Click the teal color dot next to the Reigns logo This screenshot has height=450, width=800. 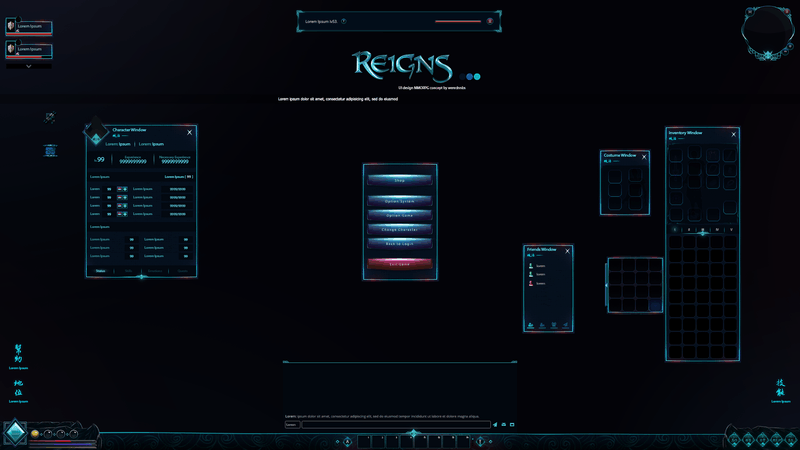[477, 77]
